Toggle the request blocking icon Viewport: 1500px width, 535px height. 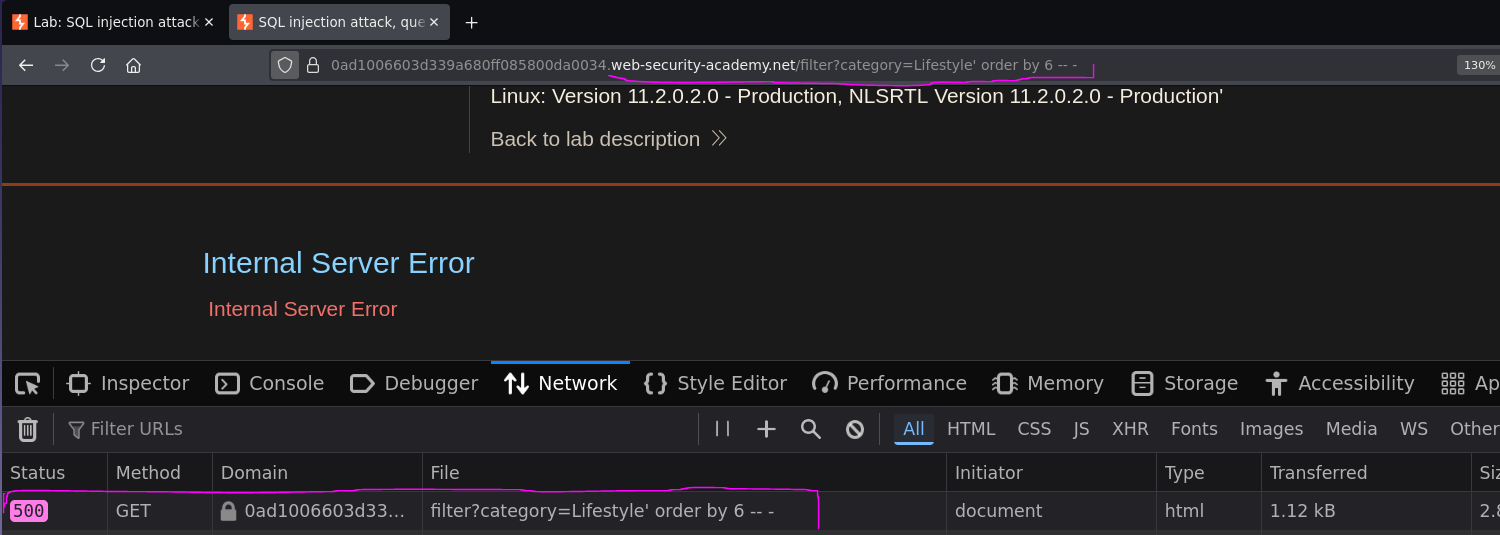click(855, 429)
